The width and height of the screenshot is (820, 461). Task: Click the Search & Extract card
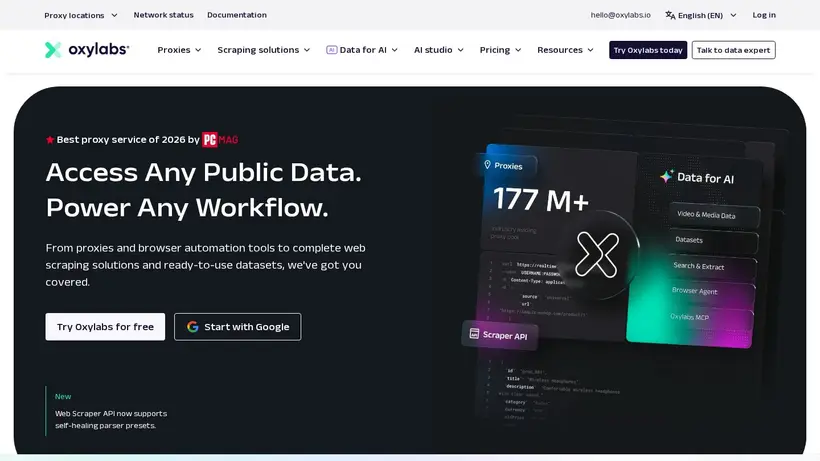(712, 266)
